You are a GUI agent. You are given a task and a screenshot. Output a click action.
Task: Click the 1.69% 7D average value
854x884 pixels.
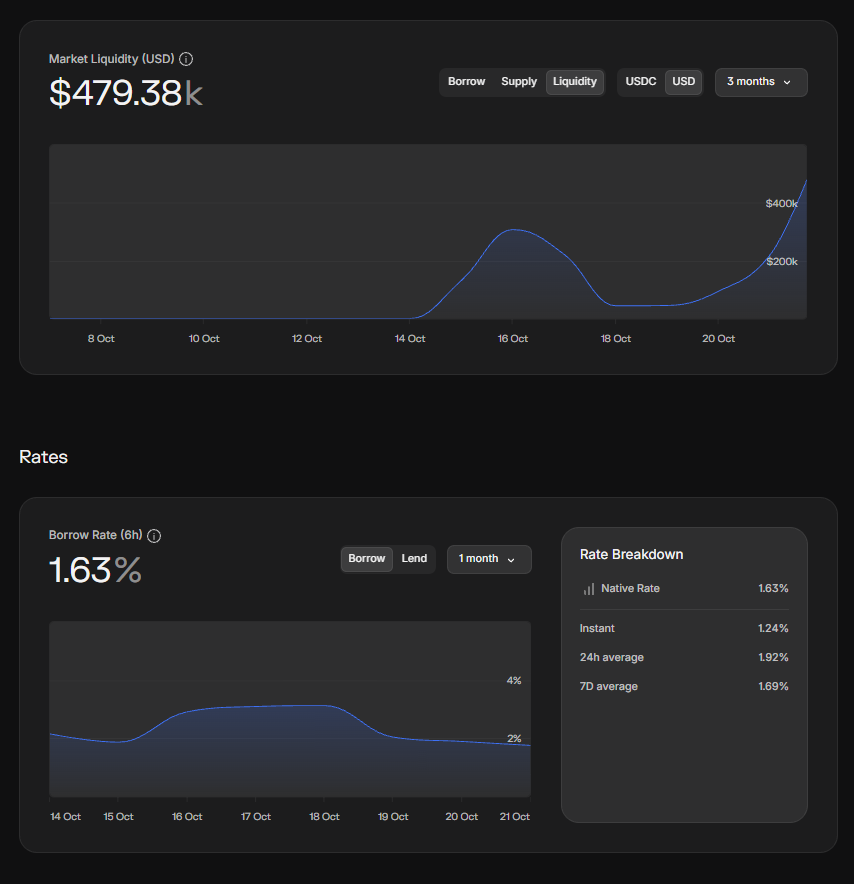(773, 687)
